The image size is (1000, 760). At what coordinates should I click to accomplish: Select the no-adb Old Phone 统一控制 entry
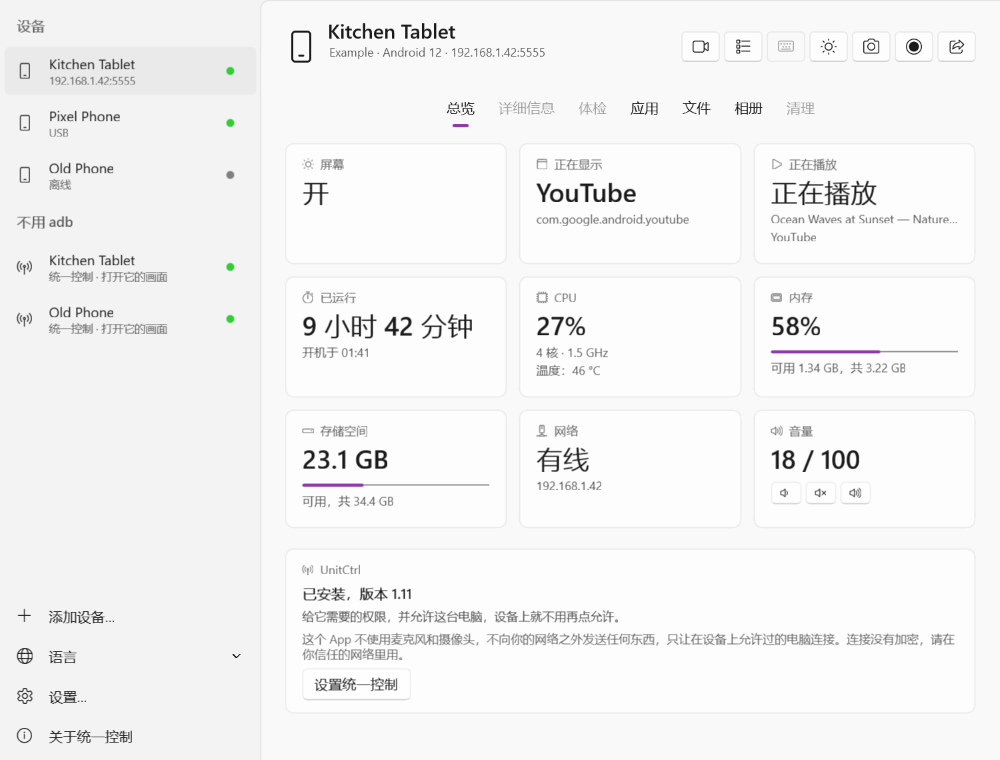(130, 319)
